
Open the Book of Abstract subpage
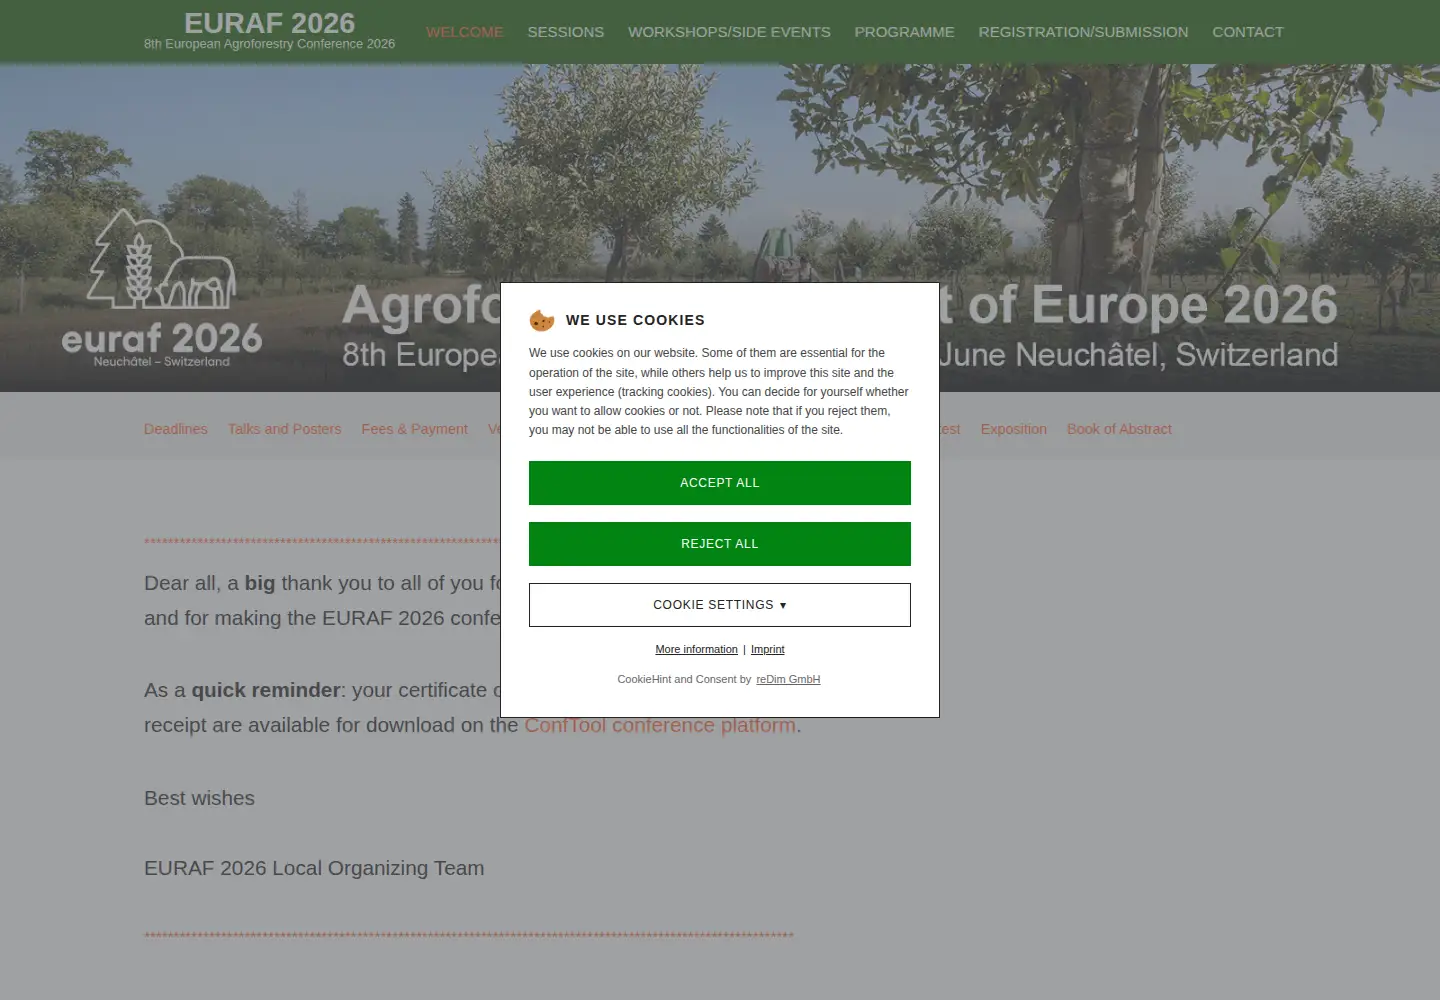(x=1119, y=429)
